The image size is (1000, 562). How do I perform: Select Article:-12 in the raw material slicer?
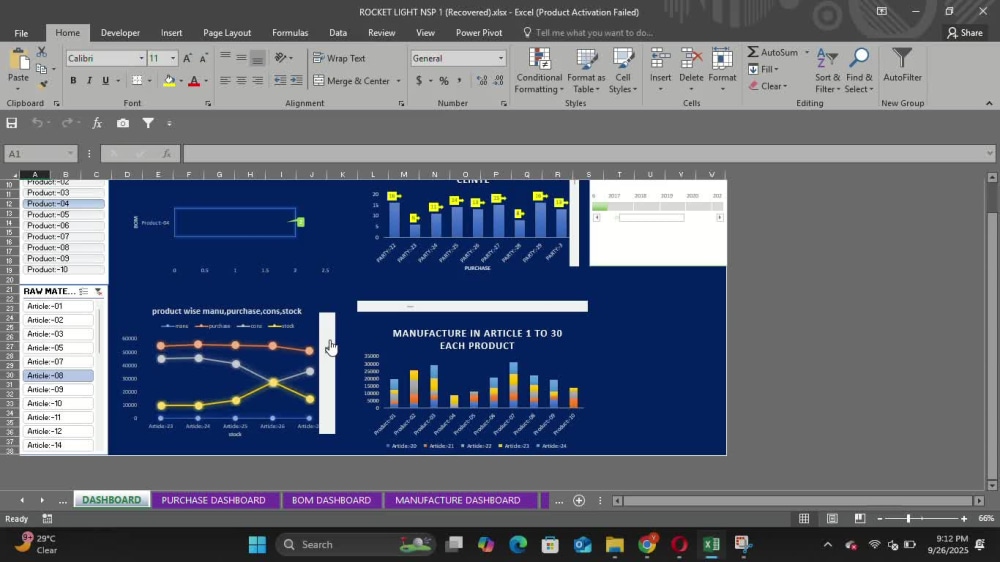(x=58, y=431)
